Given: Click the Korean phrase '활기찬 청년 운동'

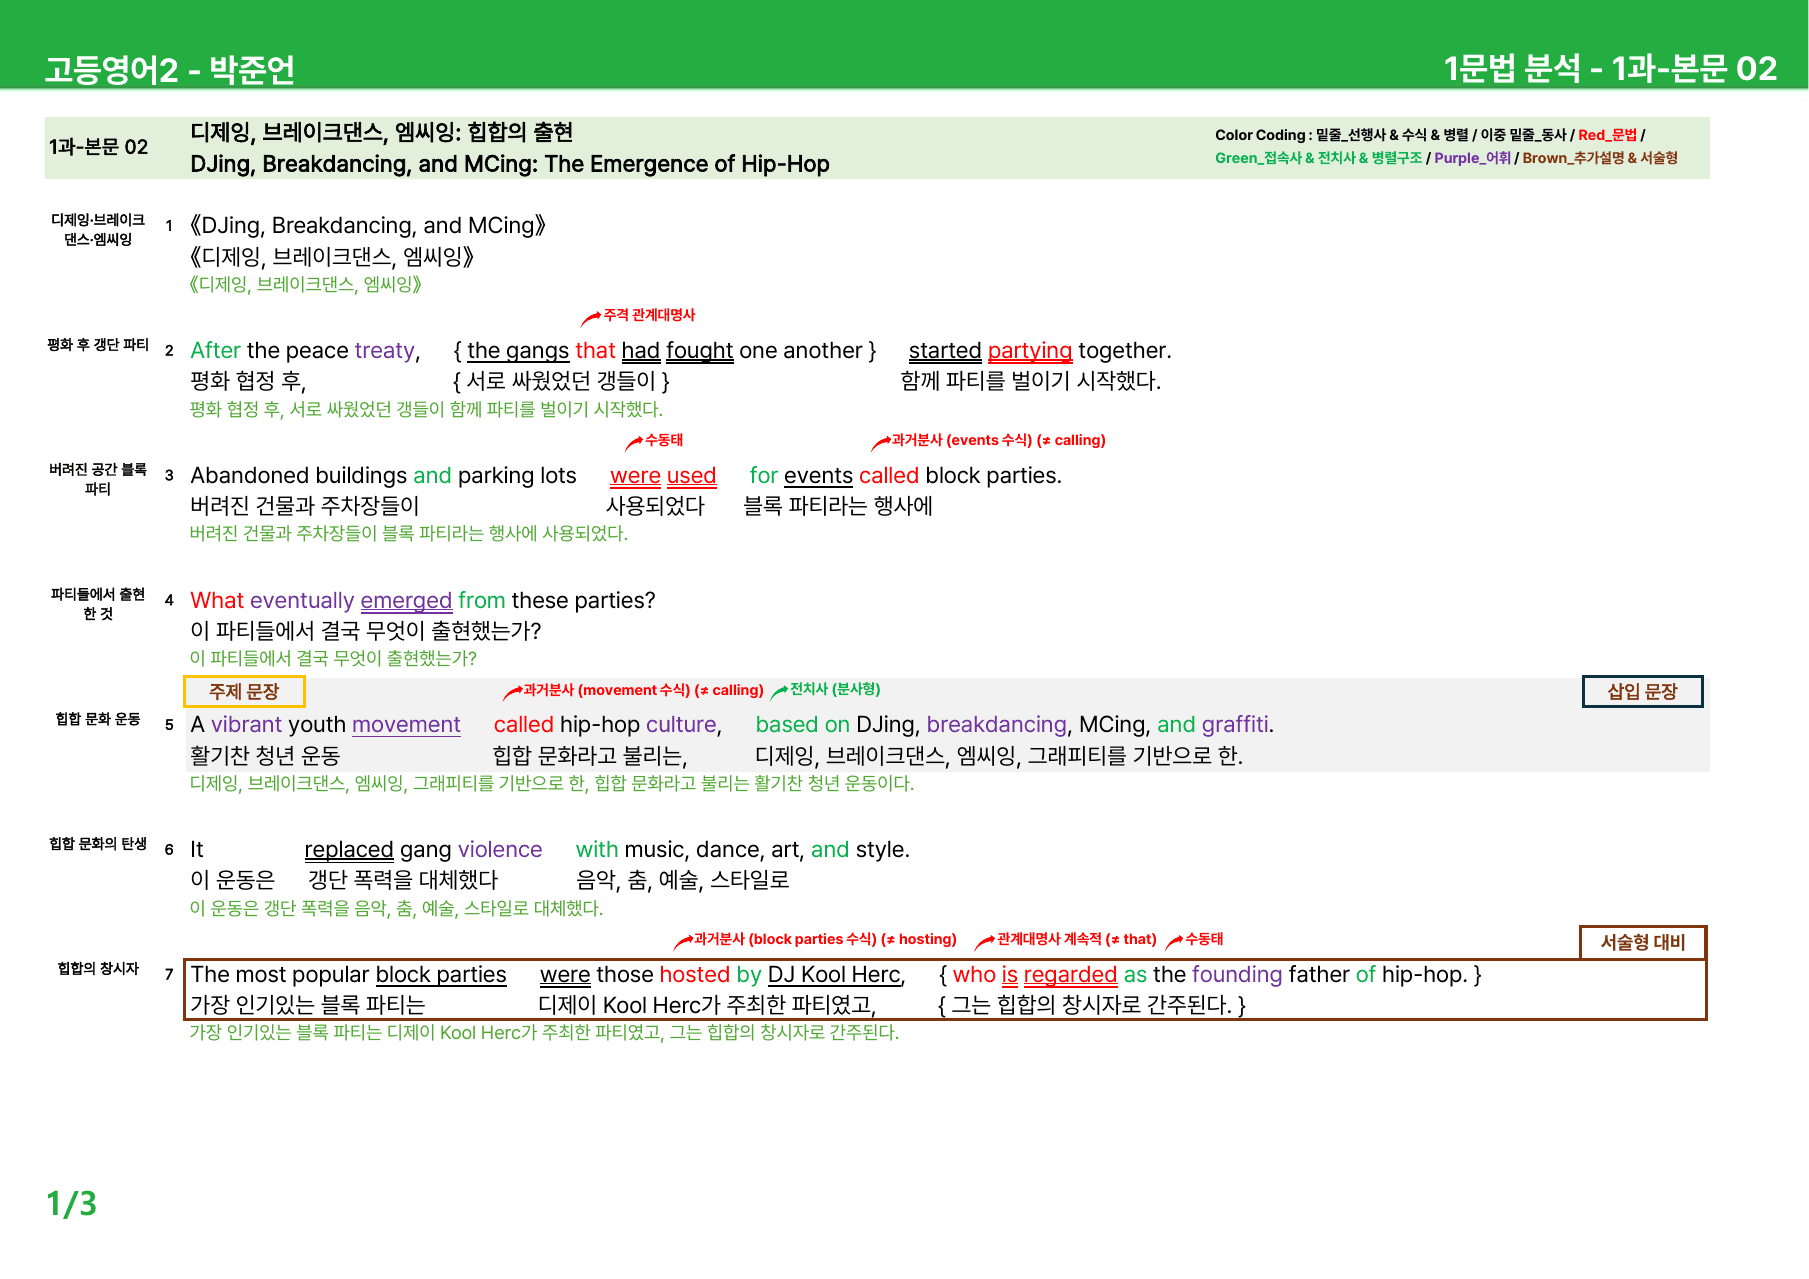Looking at the screenshot, I should click(x=265, y=756).
